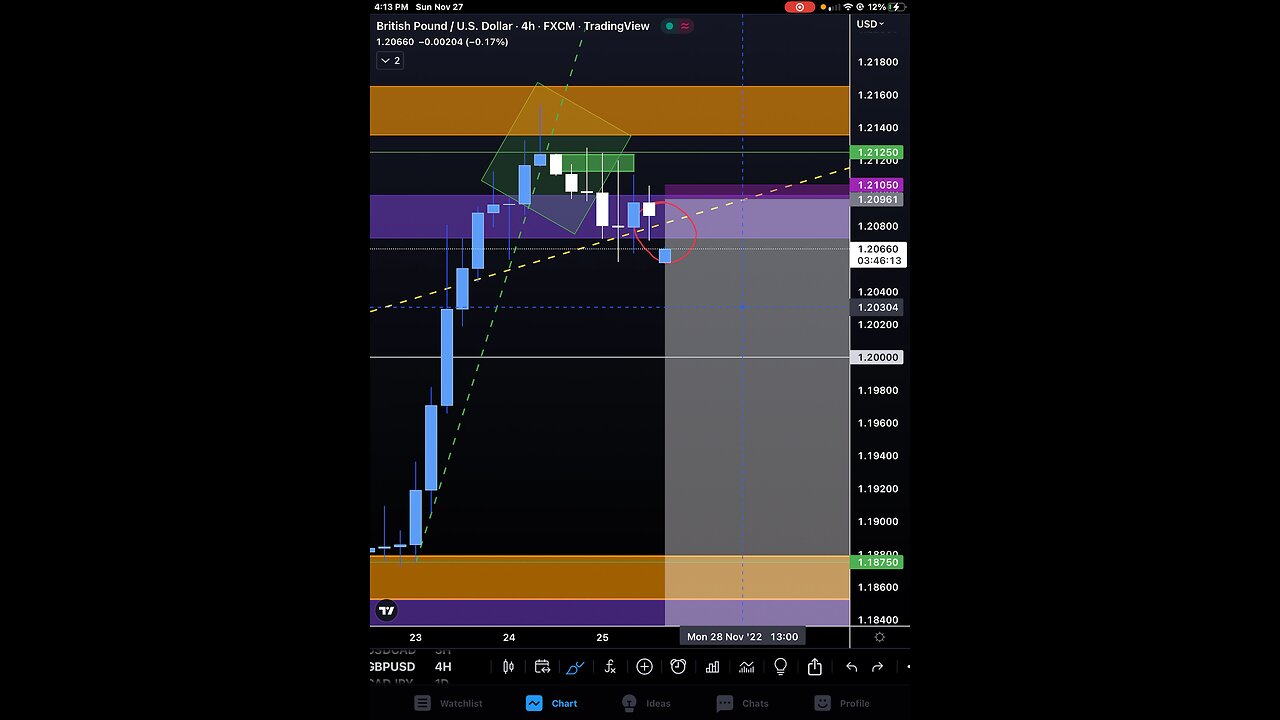Image resolution: width=1280 pixels, height=720 pixels.
Task: Open the date range calendar tool
Action: click(x=542, y=667)
